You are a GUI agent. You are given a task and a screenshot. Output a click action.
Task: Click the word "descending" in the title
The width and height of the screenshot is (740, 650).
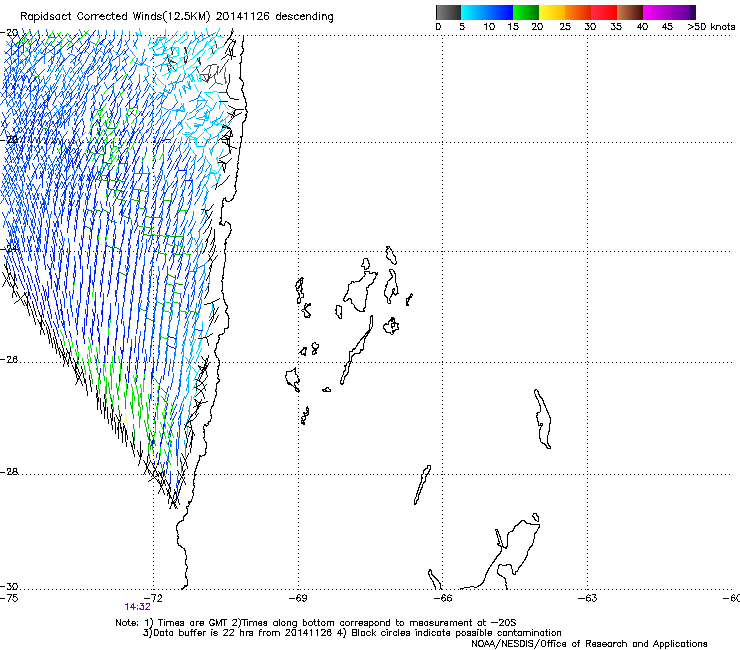[x=304, y=17]
